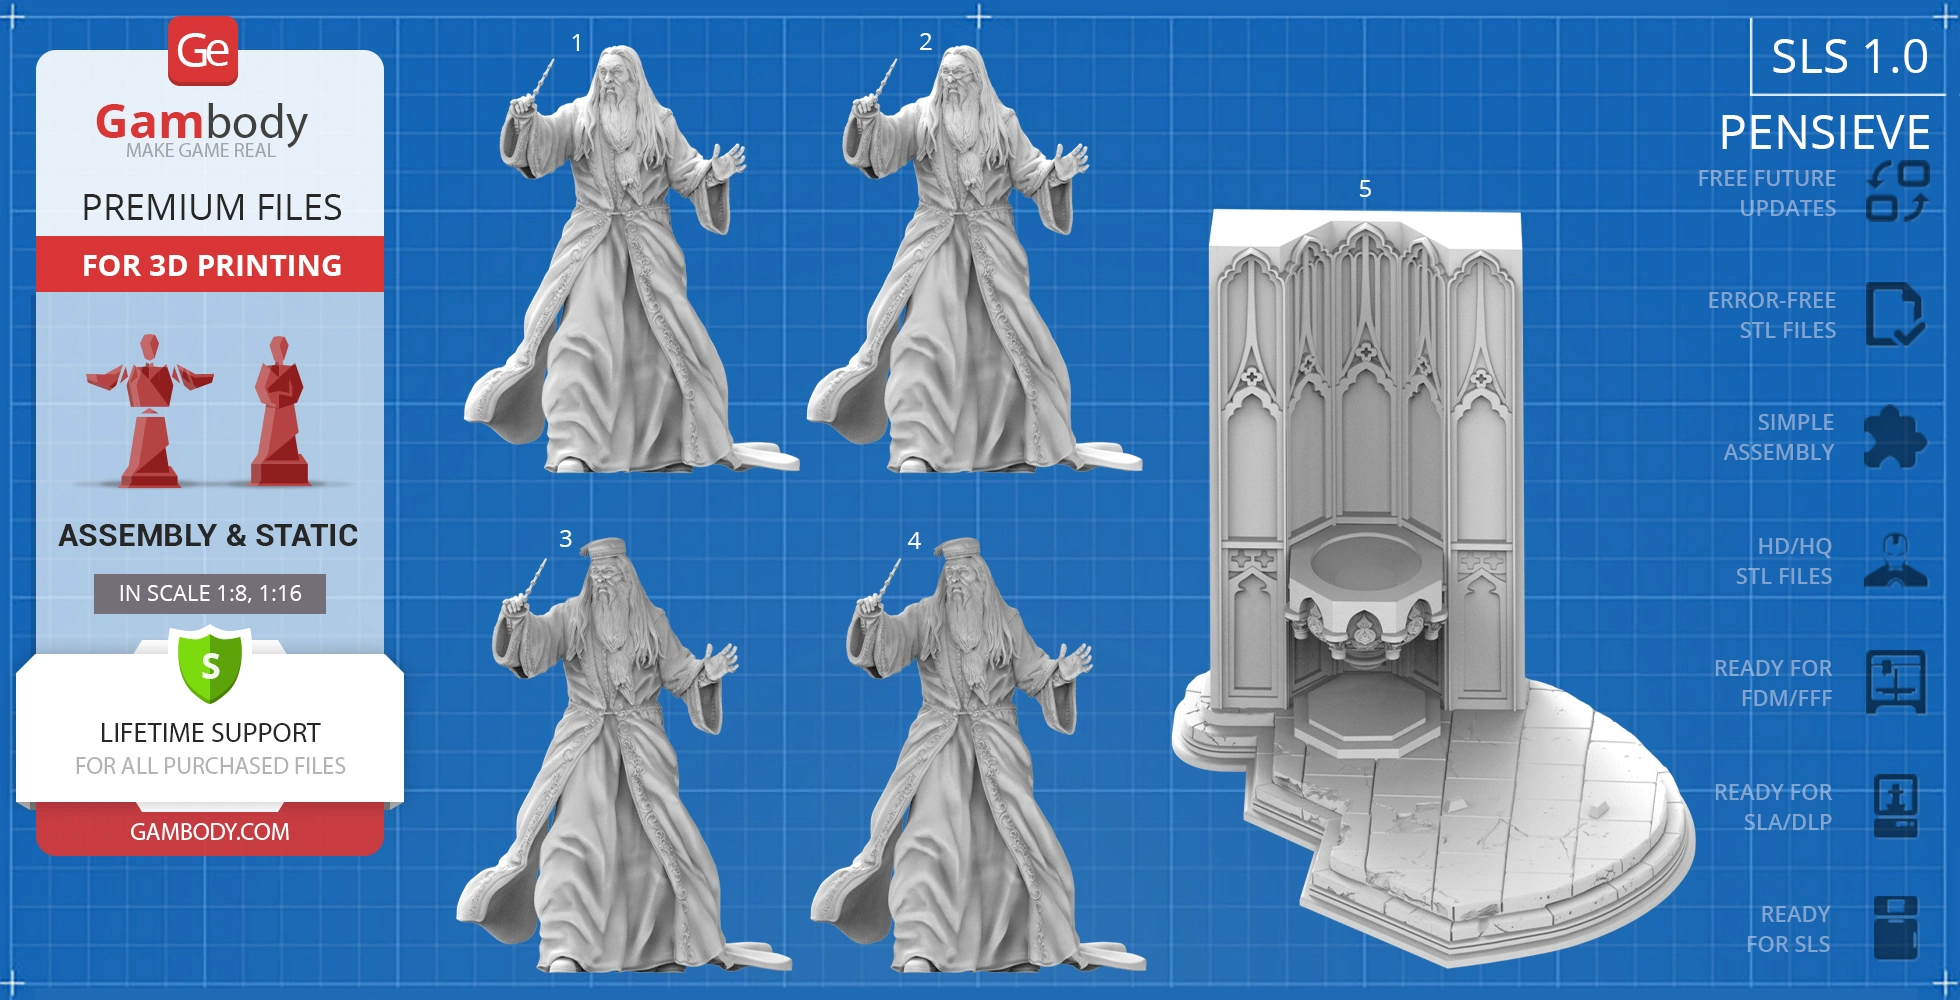Click the Ready for SLS machine icon
The width and height of the screenshot is (1960, 1000).
pos(1895,928)
